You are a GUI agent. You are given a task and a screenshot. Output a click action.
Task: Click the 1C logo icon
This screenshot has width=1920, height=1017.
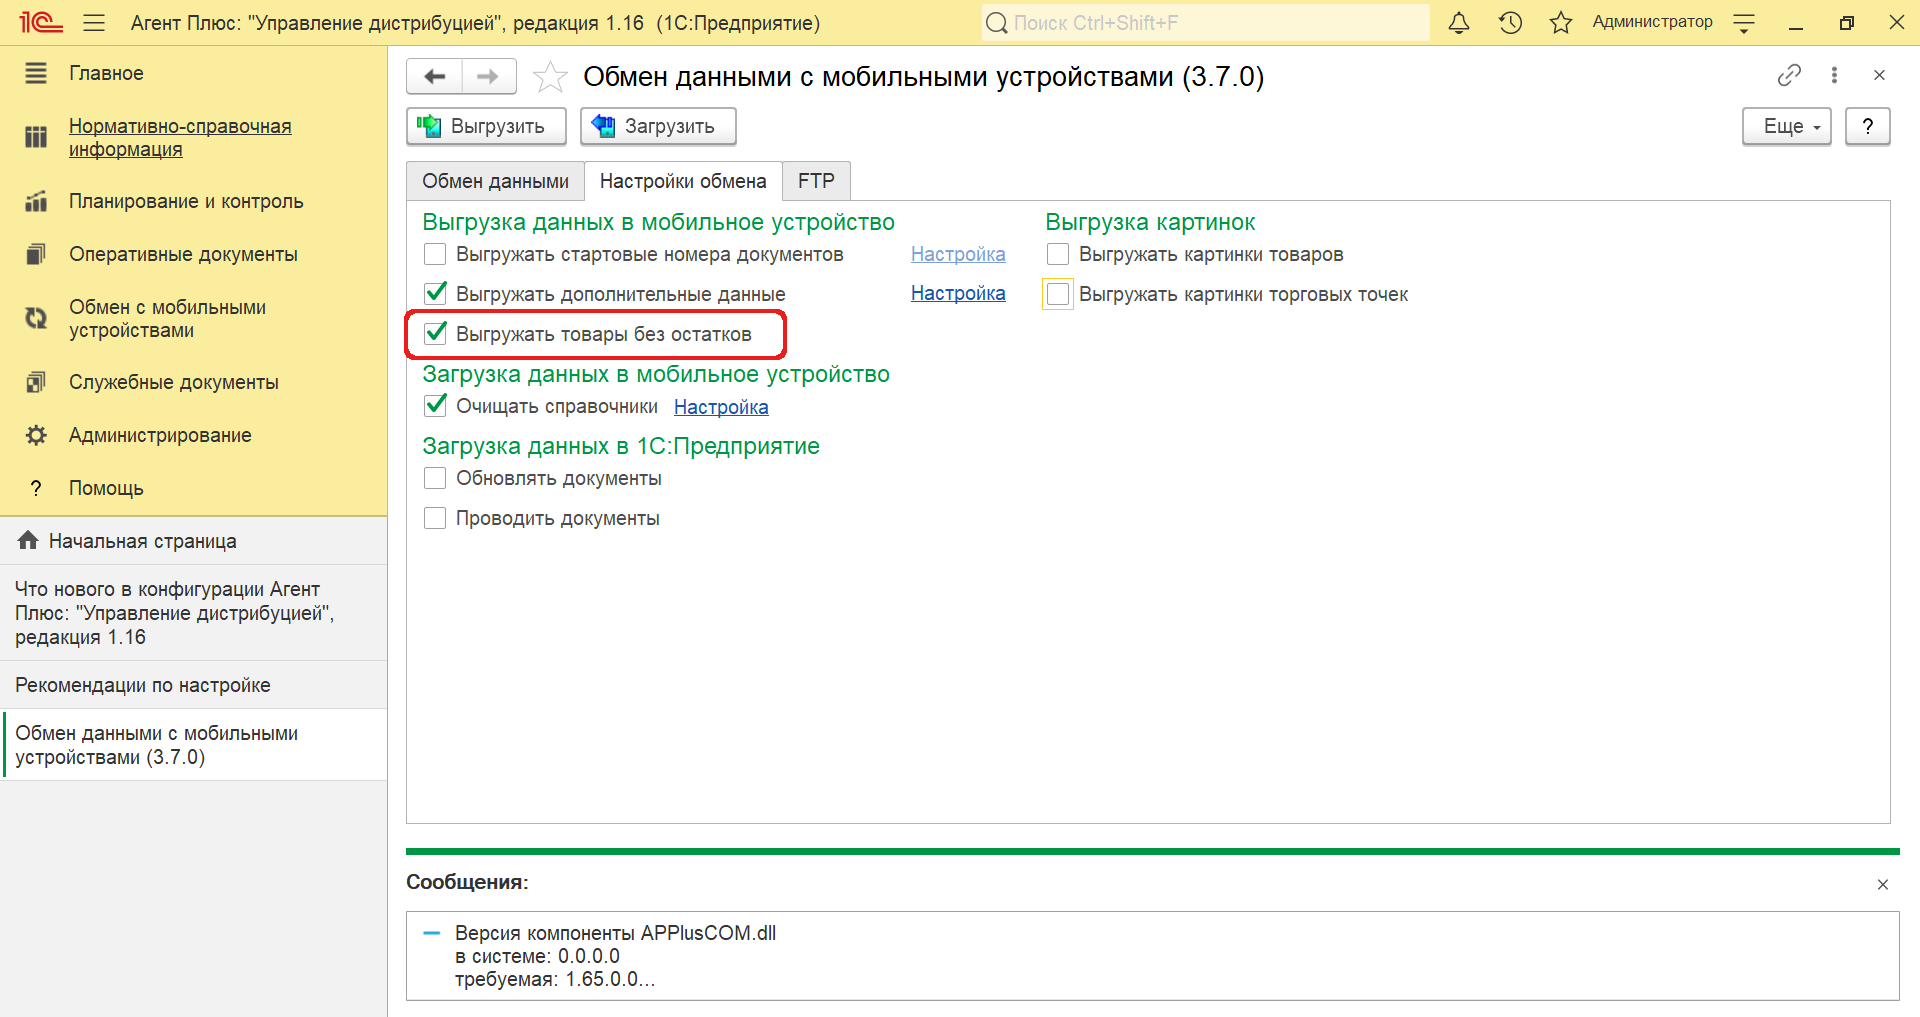[40, 22]
